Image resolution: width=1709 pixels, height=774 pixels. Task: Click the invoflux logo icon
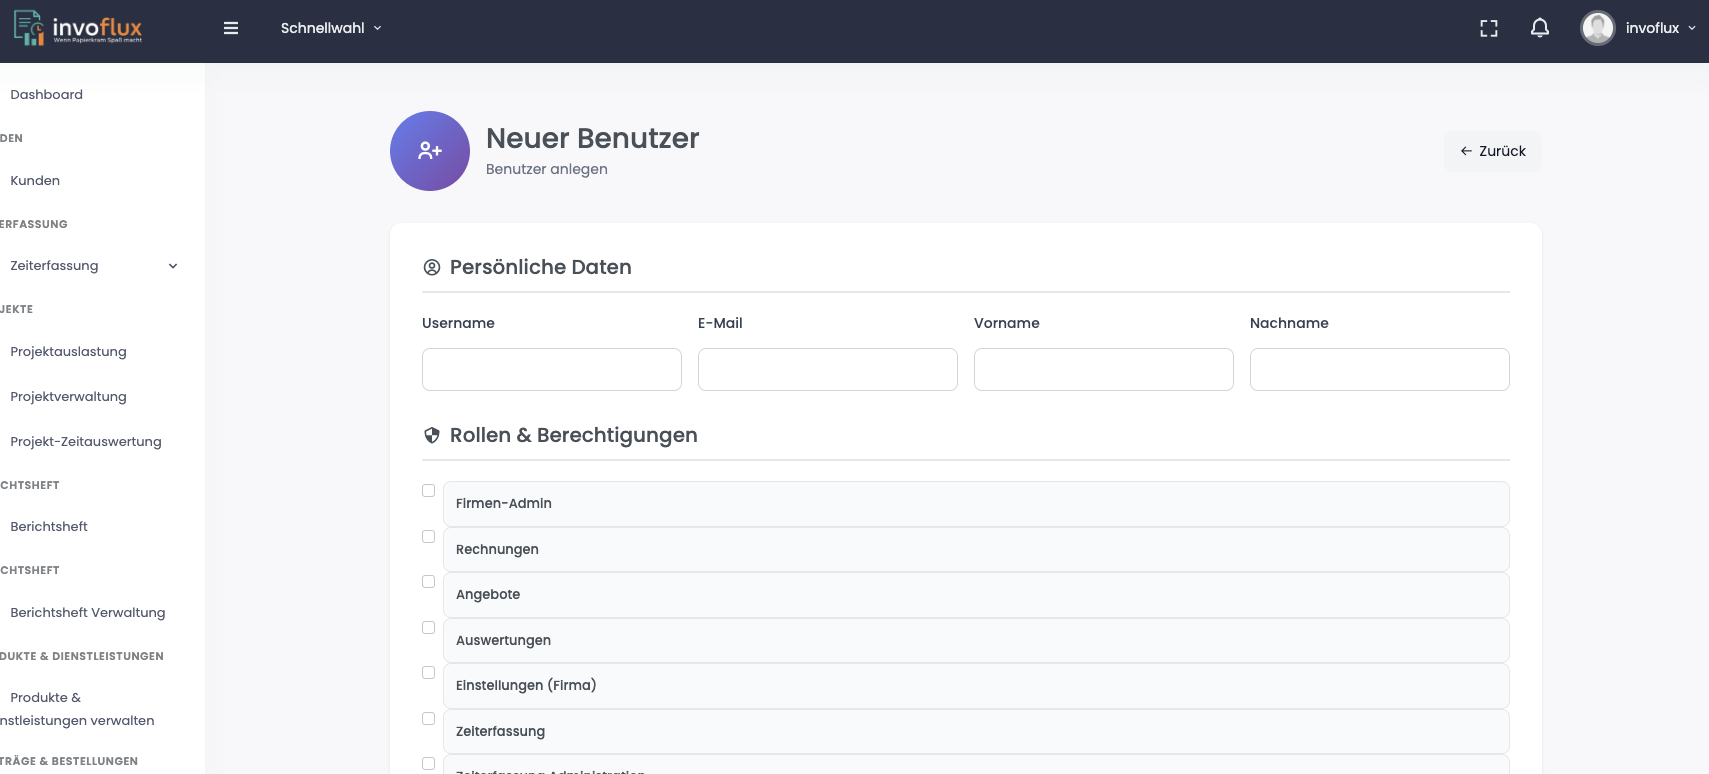(29, 27)
